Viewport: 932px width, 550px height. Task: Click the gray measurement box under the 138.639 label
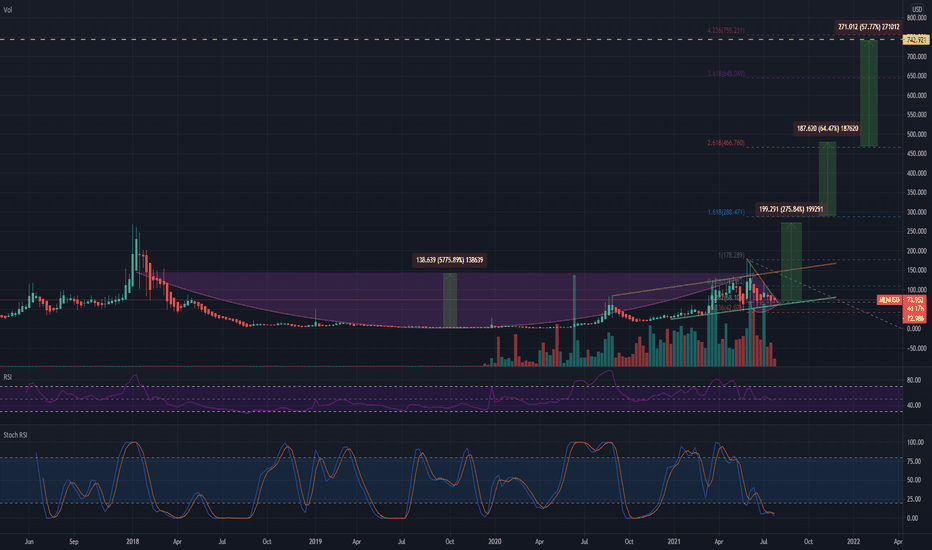click(450, 300)
